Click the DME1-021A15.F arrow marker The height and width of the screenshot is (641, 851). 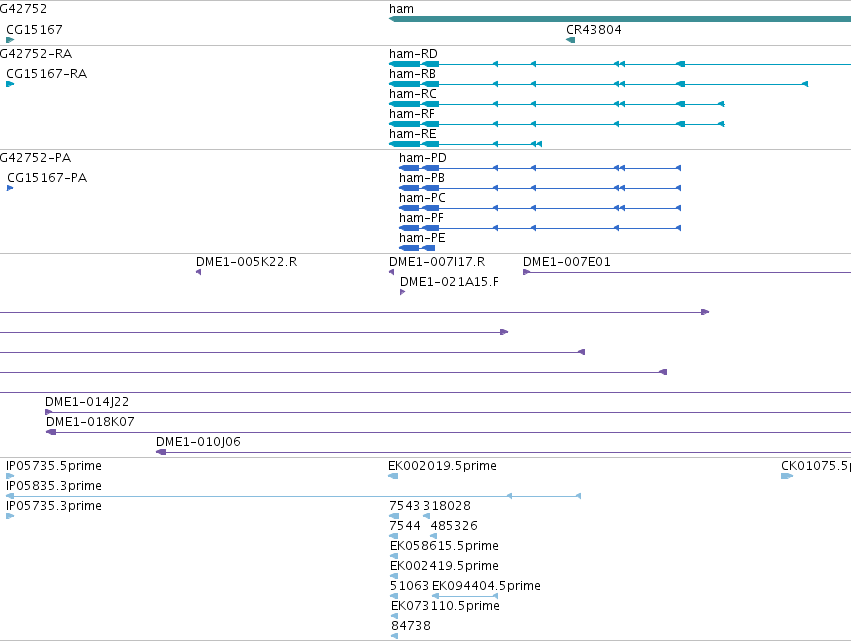[x=402, y=292]
